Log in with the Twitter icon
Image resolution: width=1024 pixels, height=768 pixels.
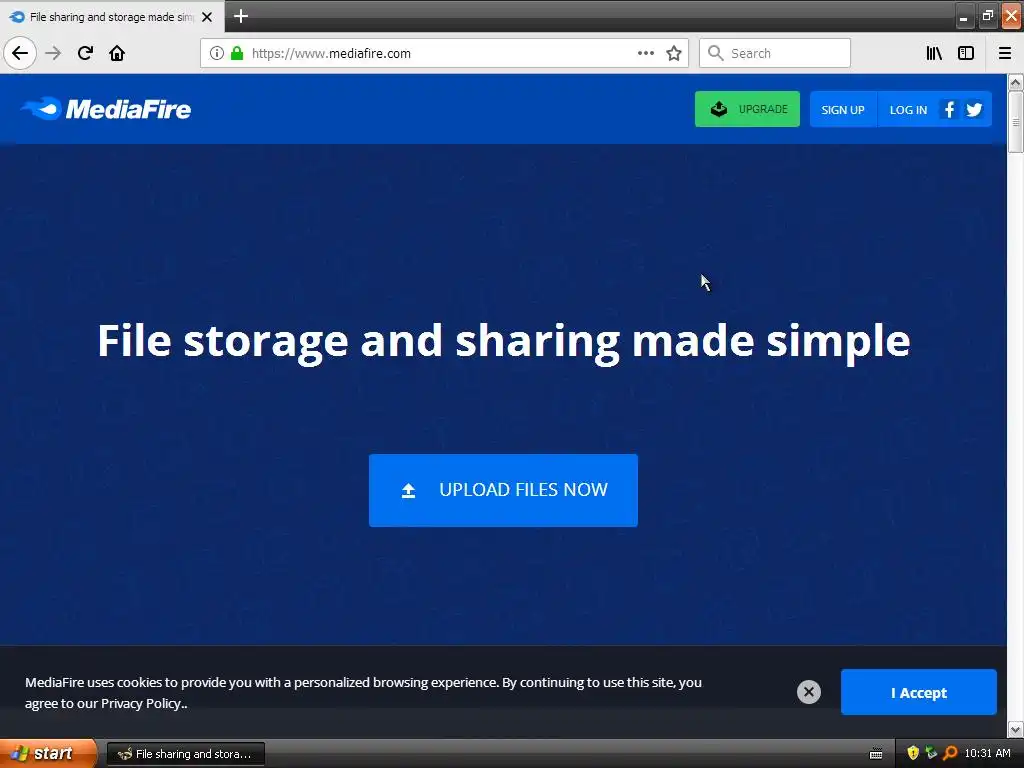pyautogui.click(x=974, y=109)
